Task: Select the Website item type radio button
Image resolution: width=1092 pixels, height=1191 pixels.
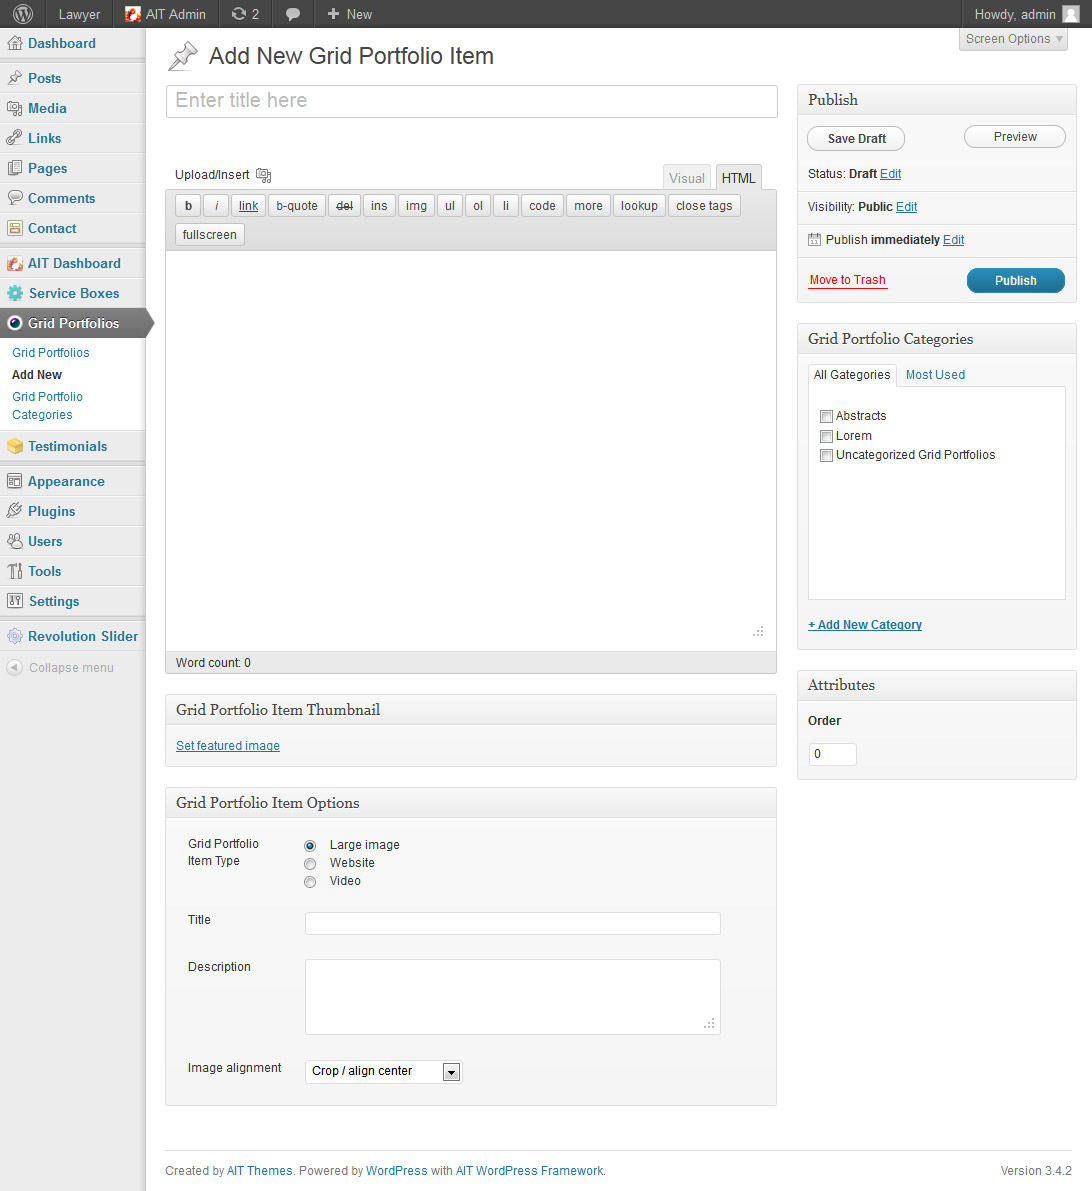Action: point(310,864)
